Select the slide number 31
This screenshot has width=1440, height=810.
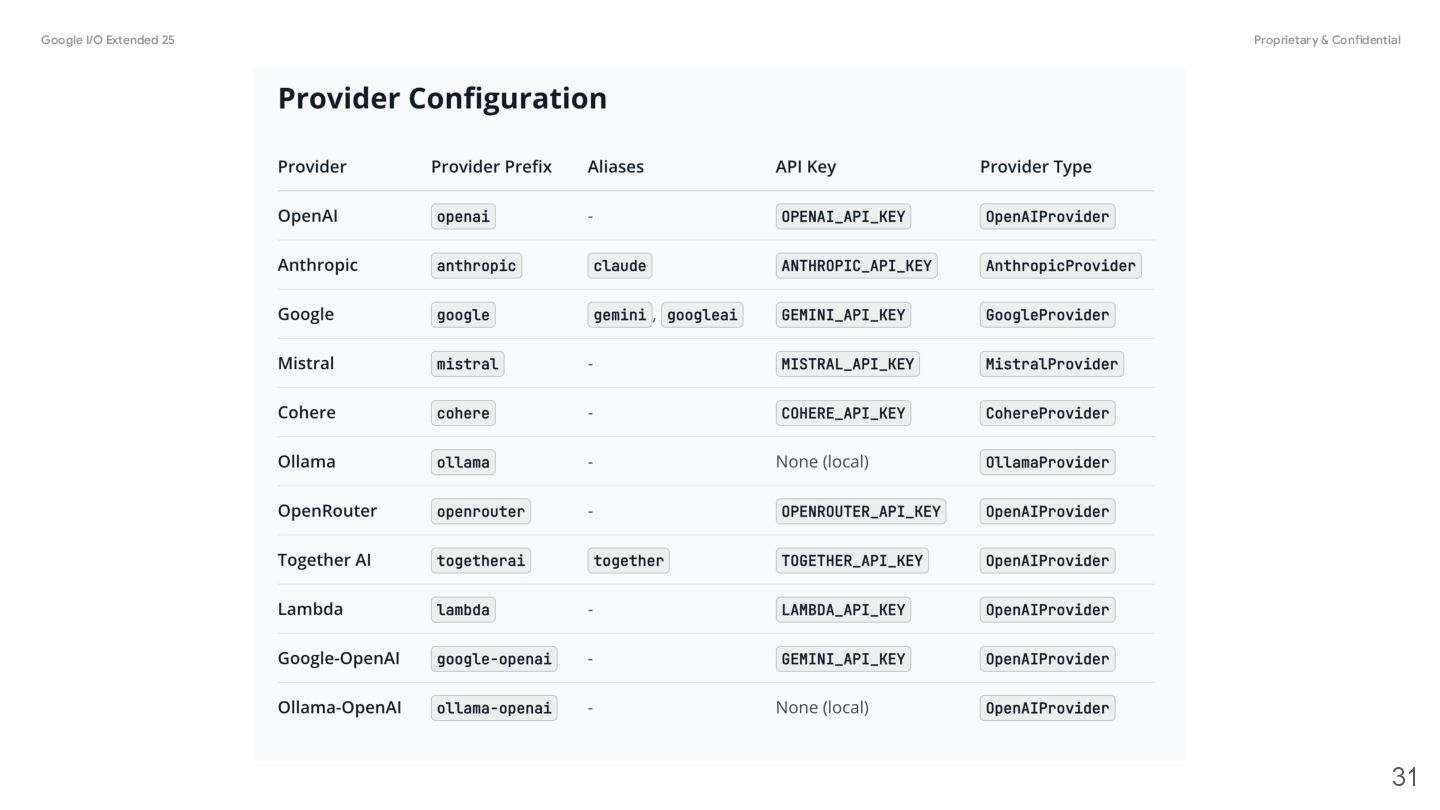pos(1405,777)
